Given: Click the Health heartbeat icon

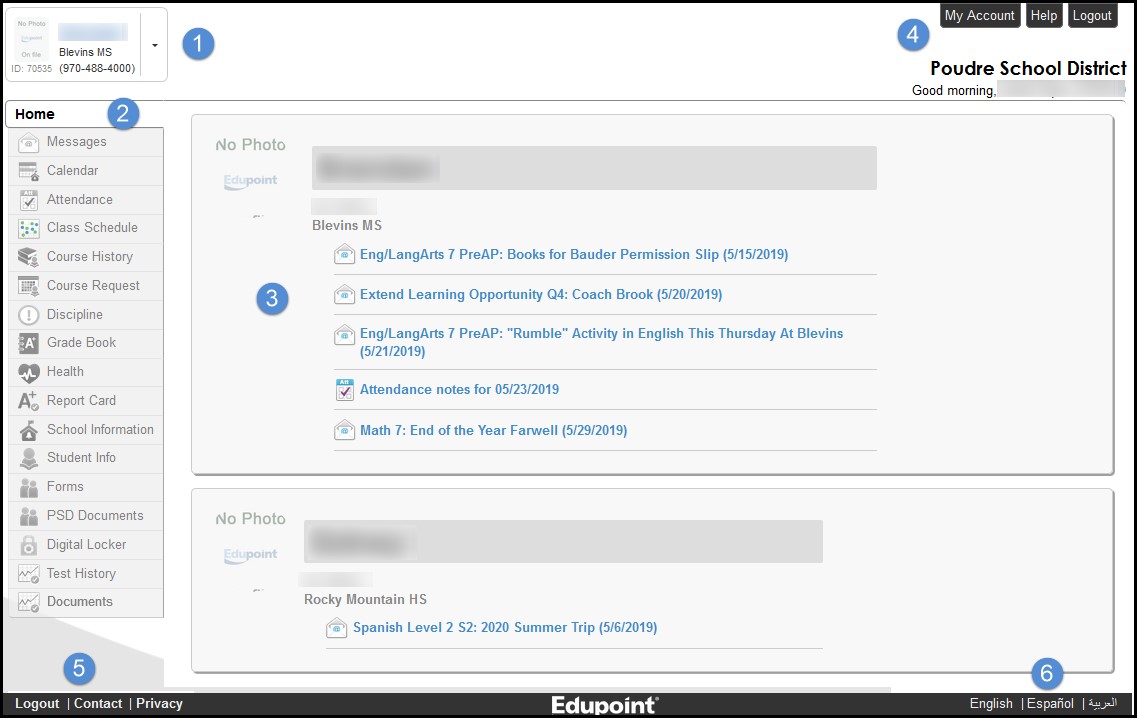Looking at the screenshot, I should [28, 372].
